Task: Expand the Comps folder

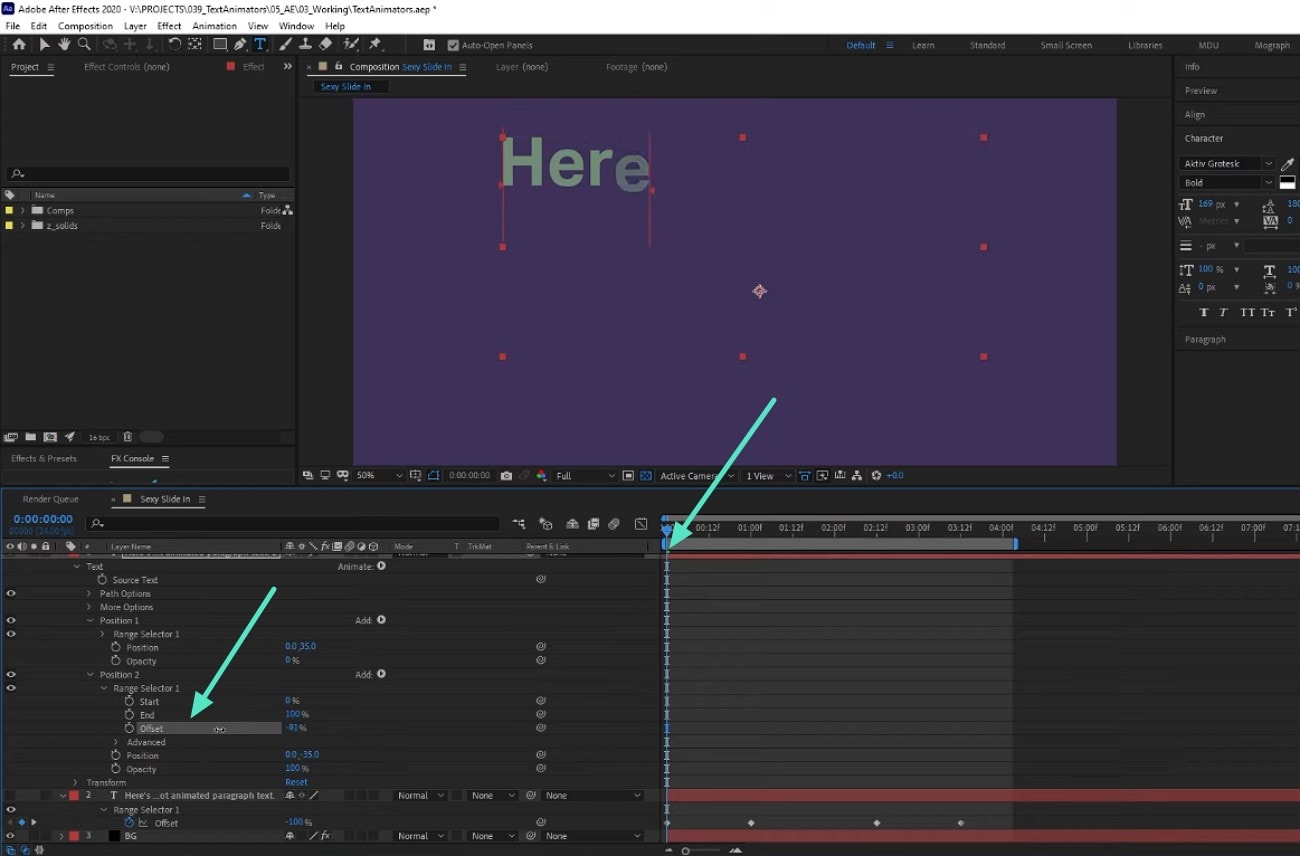Action: (22, 211)
